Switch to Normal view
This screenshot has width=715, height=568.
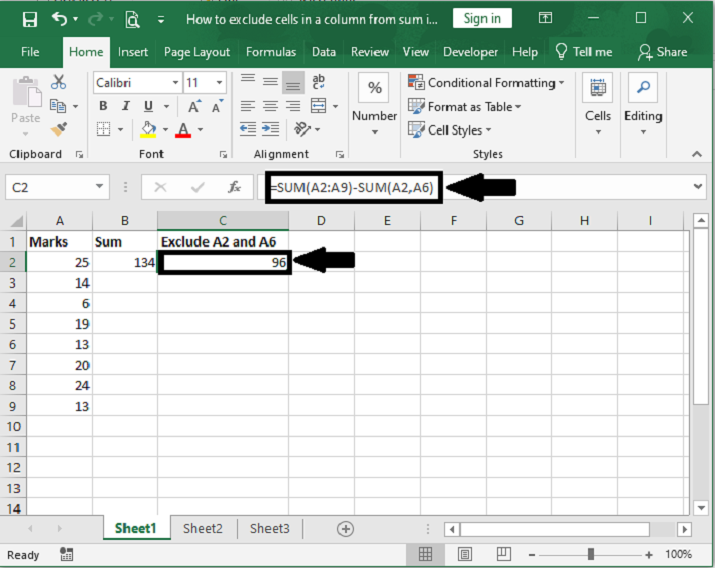pyautogui.click(x=425, y=554)
